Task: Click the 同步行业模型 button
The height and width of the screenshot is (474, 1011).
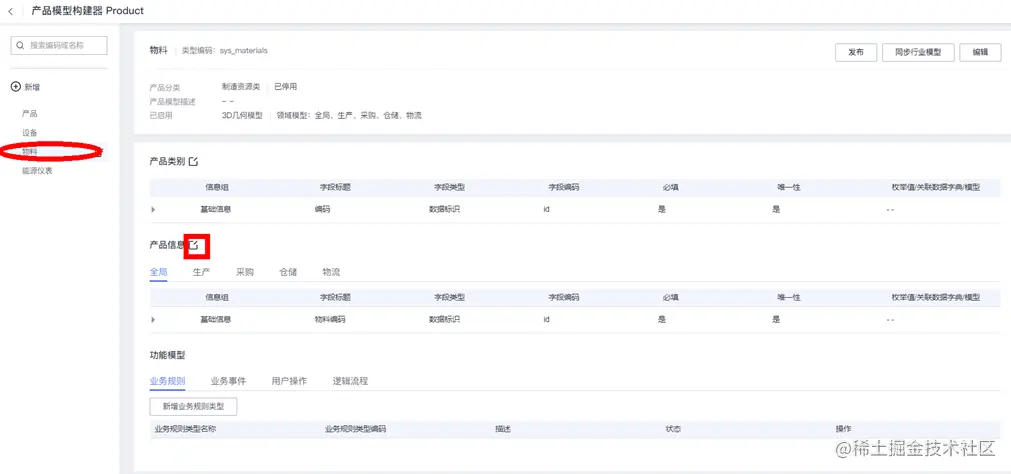Action: pyautogui.click(x=918, y=52)
